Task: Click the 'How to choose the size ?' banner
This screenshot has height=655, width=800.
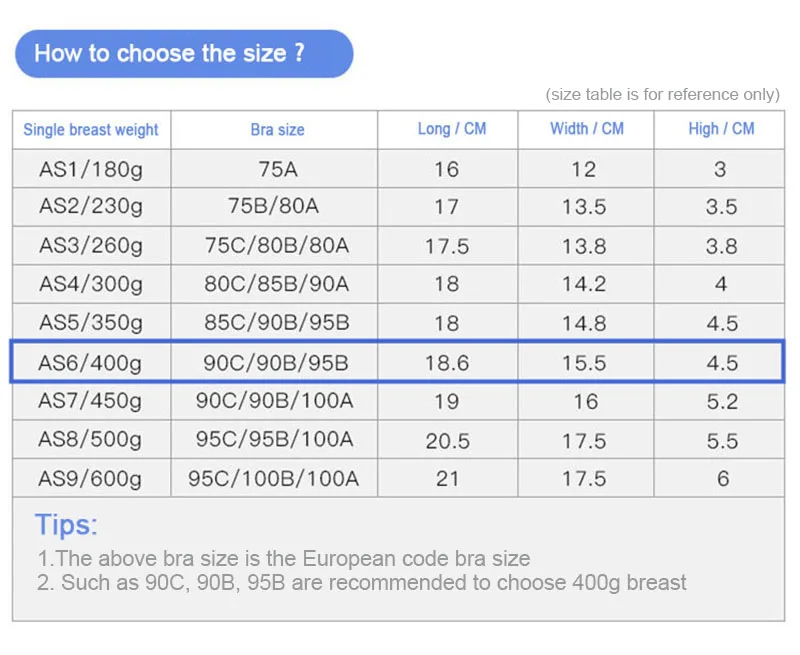Action: coord(184,54)
